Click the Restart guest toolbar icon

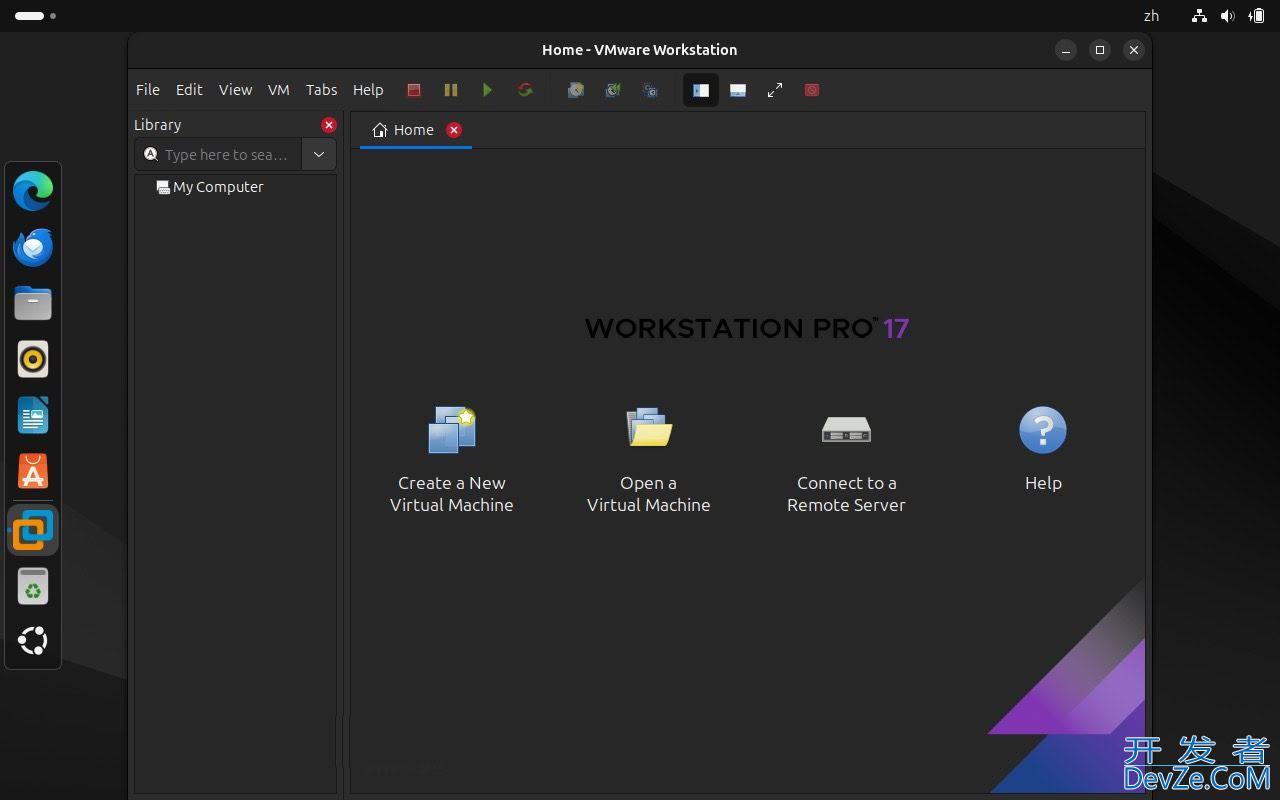coord(525,90)
